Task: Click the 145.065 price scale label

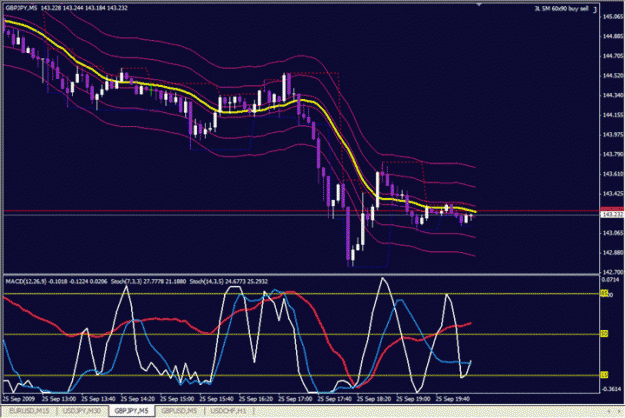Action: pyautogui.click(x=613, y=17)
